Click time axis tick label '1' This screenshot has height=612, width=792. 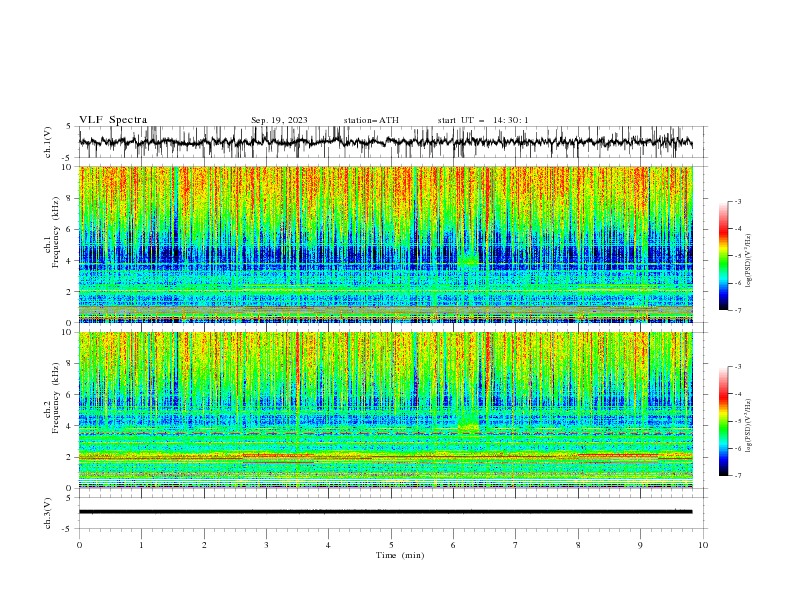(141, 545)
